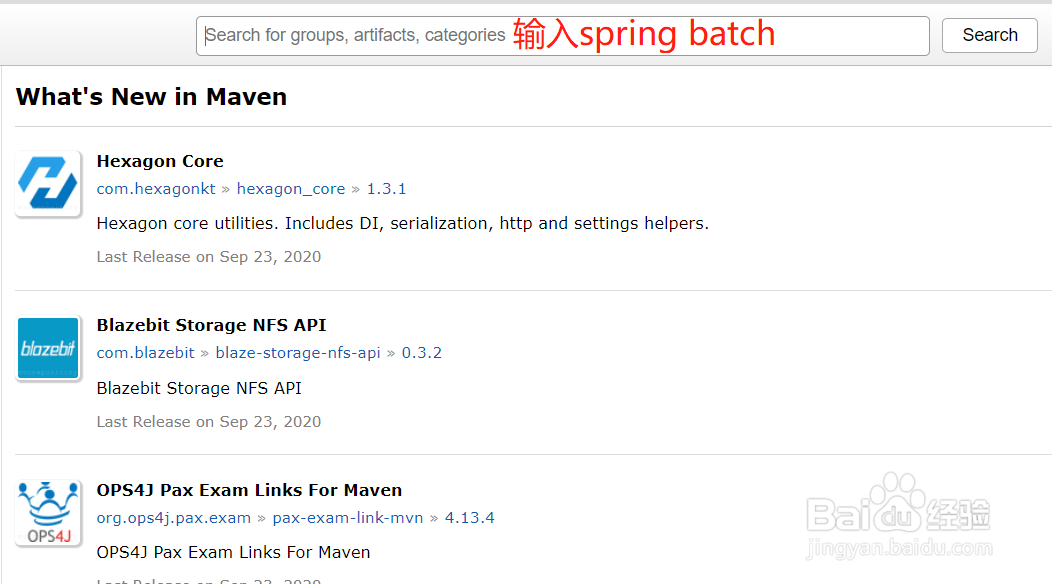Open the com.blazebit group link
The image size is (1052, 584).
tap(145, 353)
